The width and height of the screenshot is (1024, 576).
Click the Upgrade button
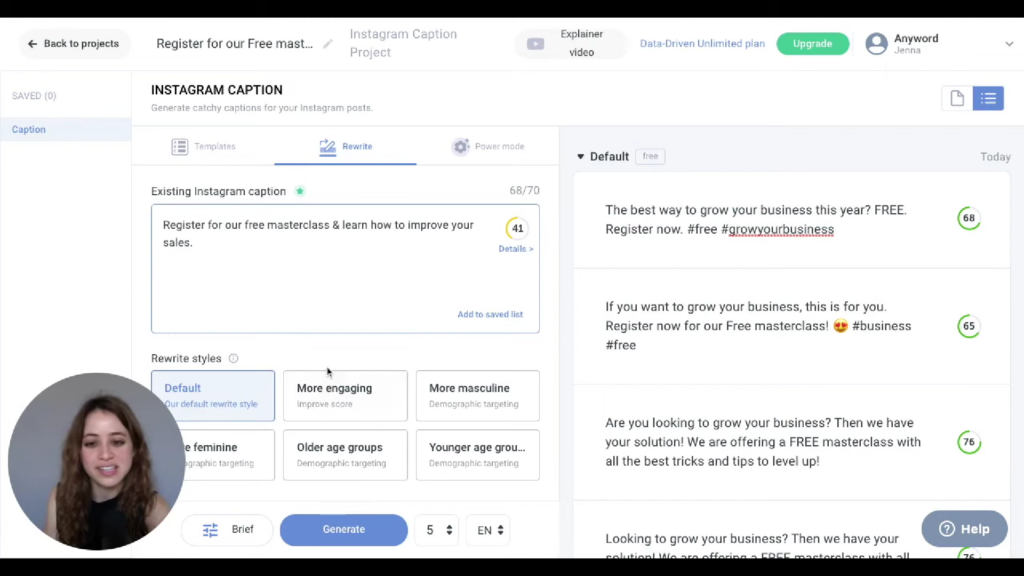812,43
